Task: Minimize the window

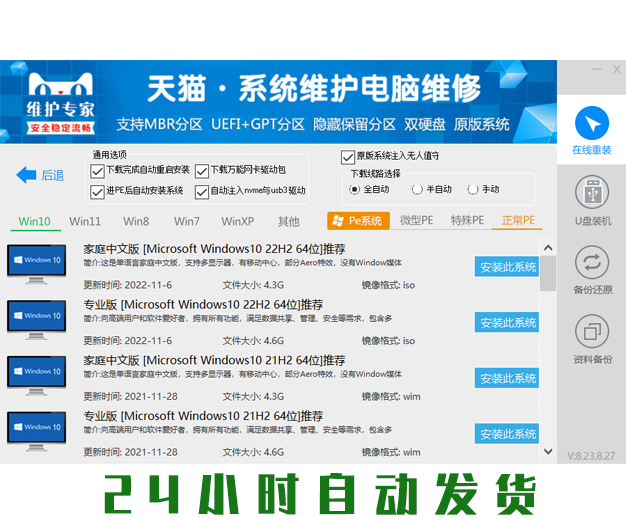Action: (x=597, y=69)
